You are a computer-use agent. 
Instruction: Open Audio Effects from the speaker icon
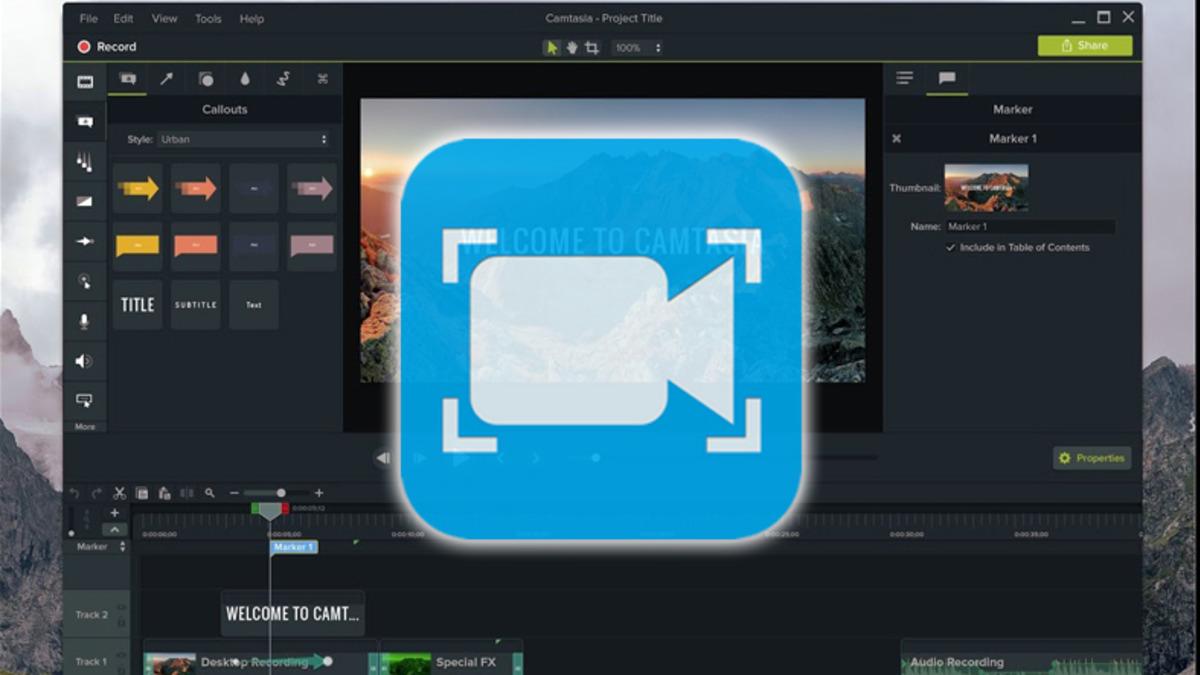(85, 361)
